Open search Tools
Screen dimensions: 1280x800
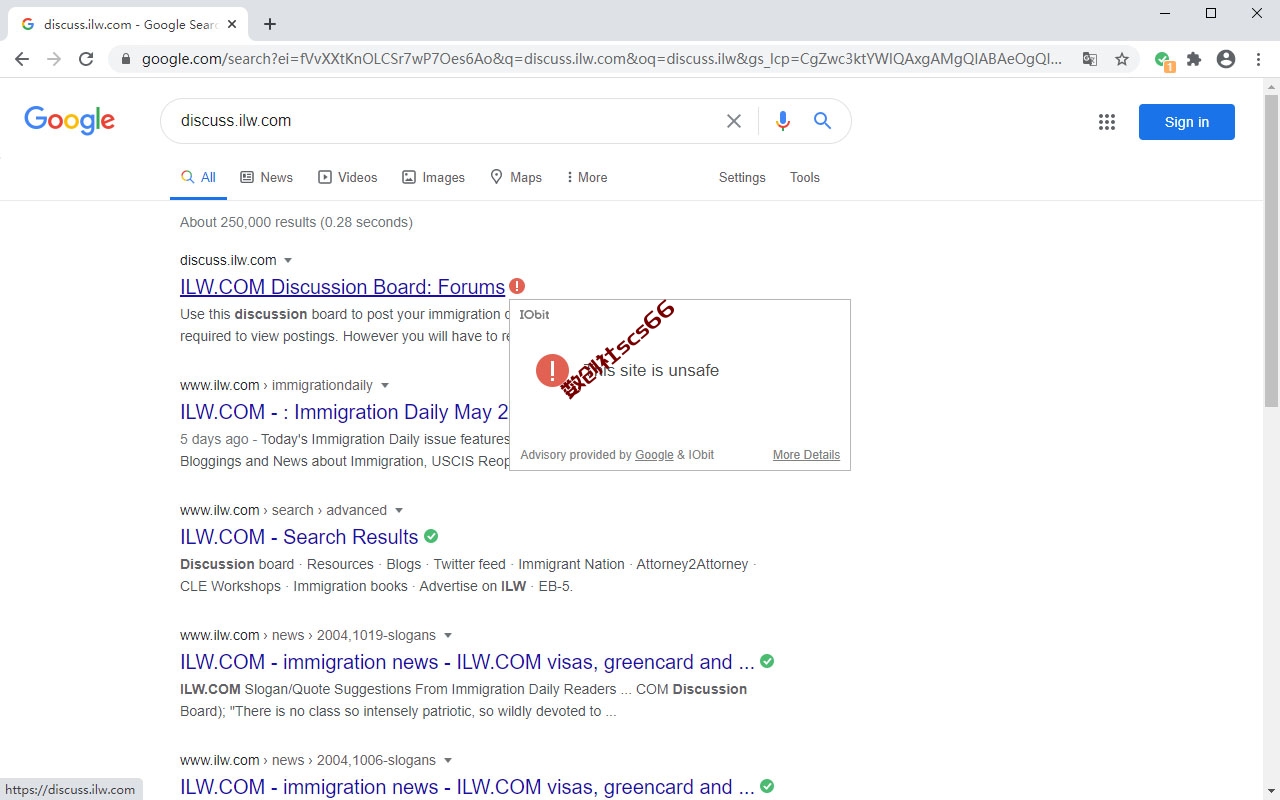coord(805,177)
